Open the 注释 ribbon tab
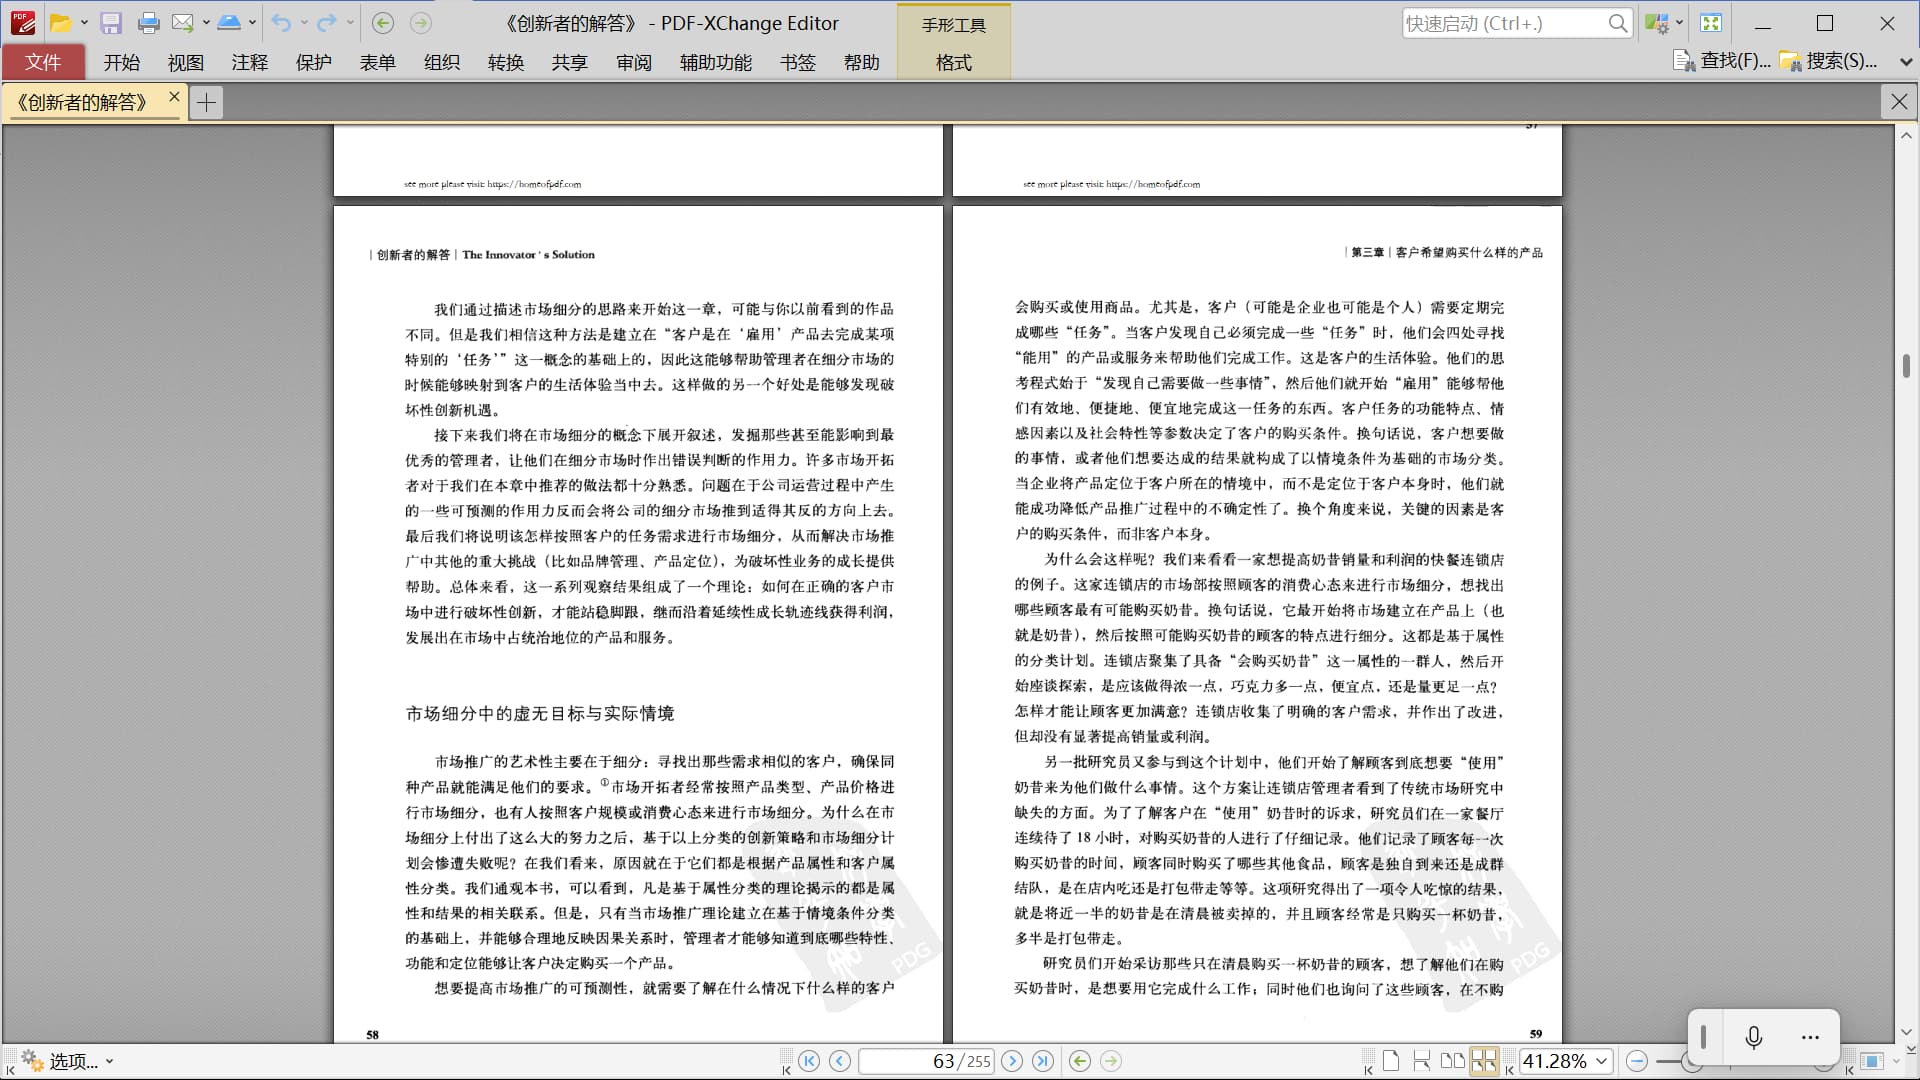The width and height of the screenshot is (1920, 1080). [x=249, y=62]
